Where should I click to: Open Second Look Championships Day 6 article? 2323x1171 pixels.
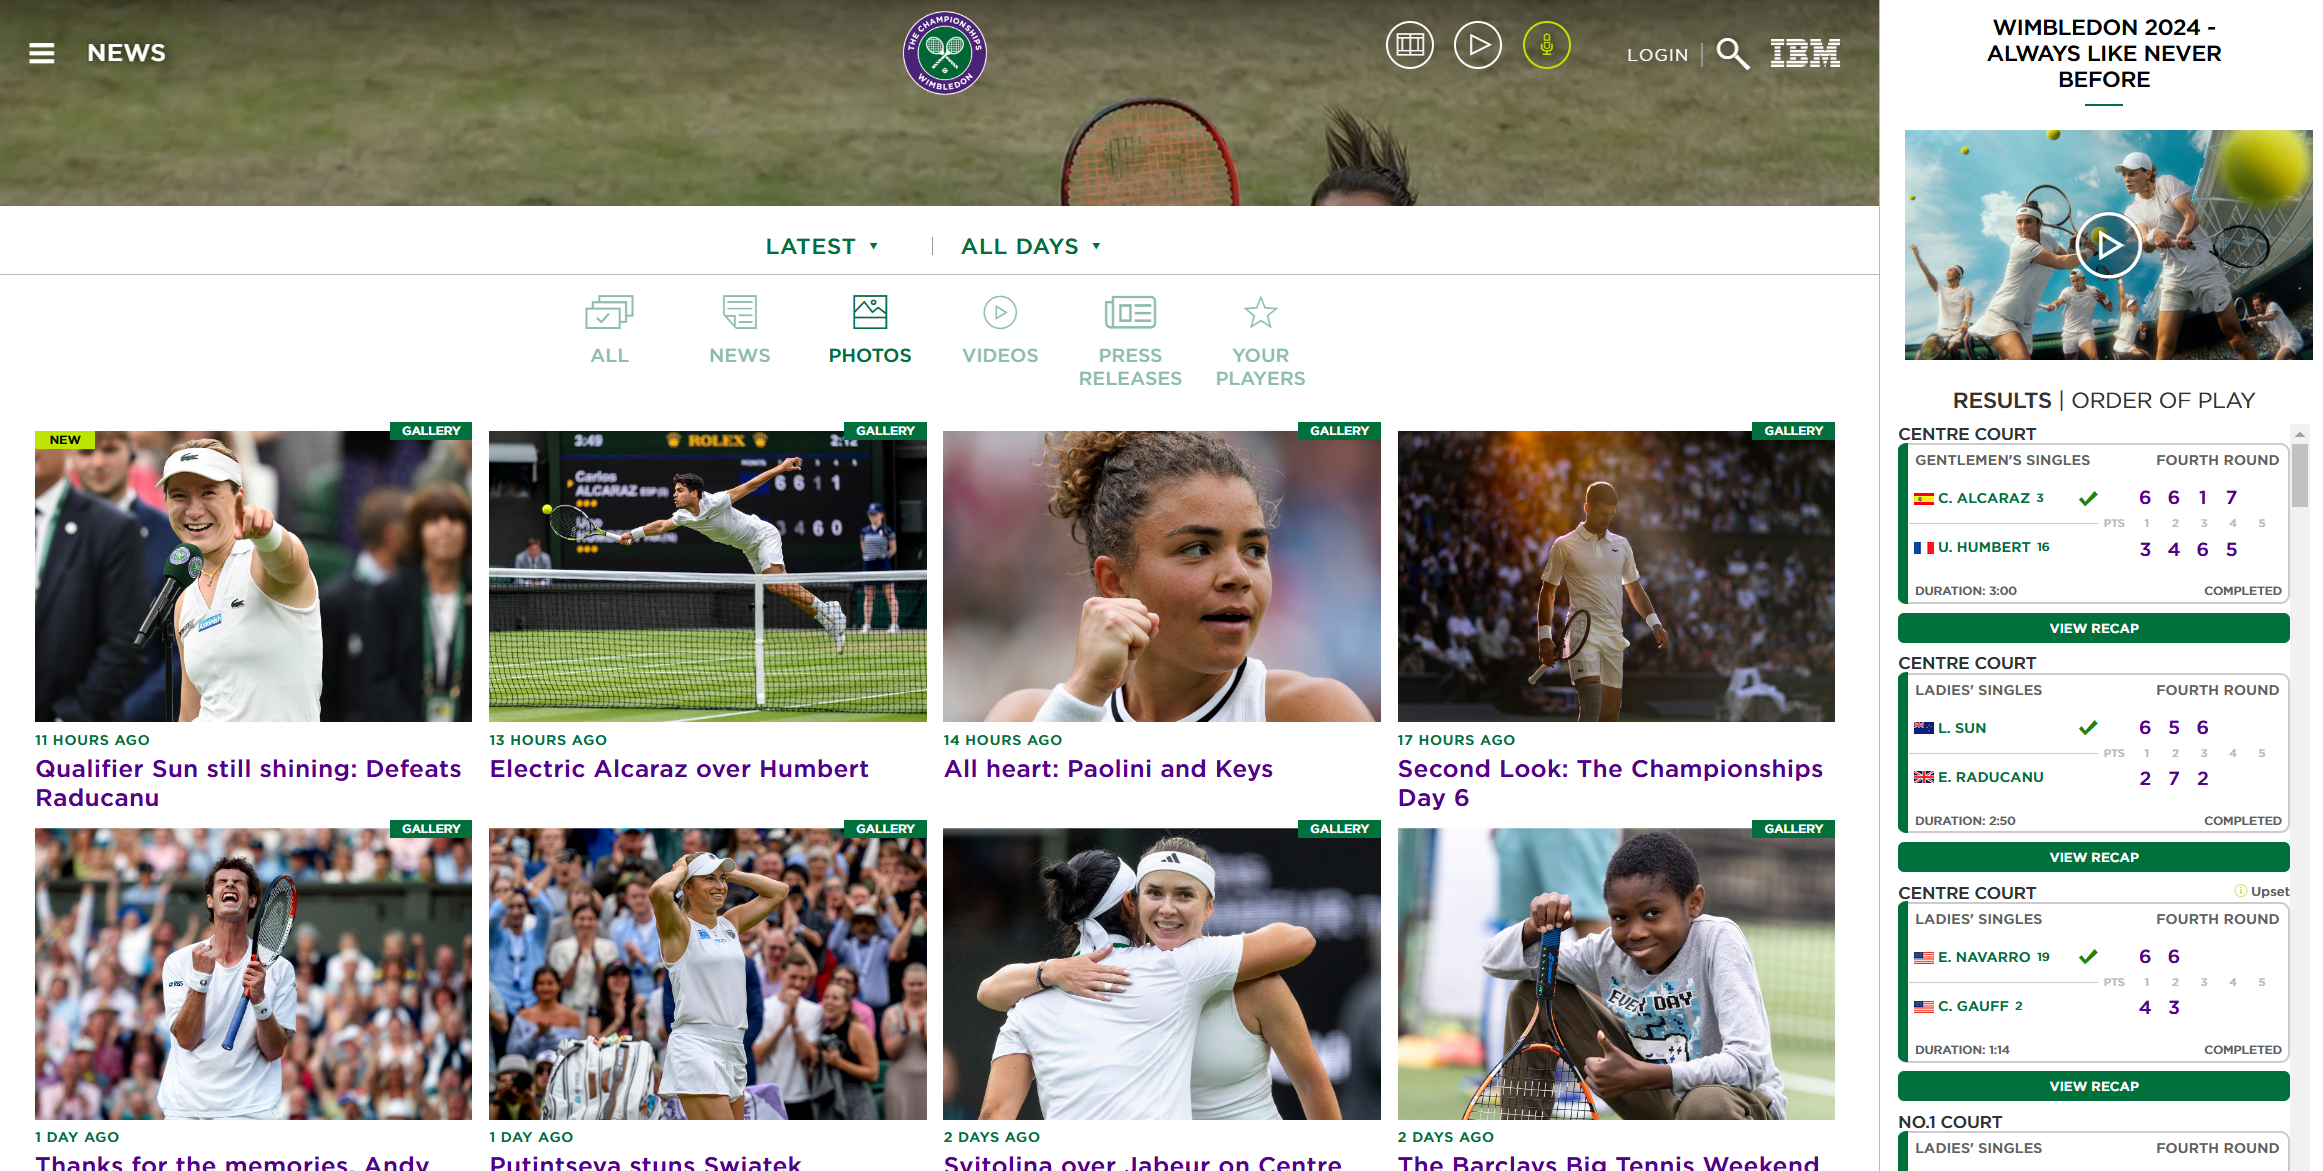pos(1610,783)
